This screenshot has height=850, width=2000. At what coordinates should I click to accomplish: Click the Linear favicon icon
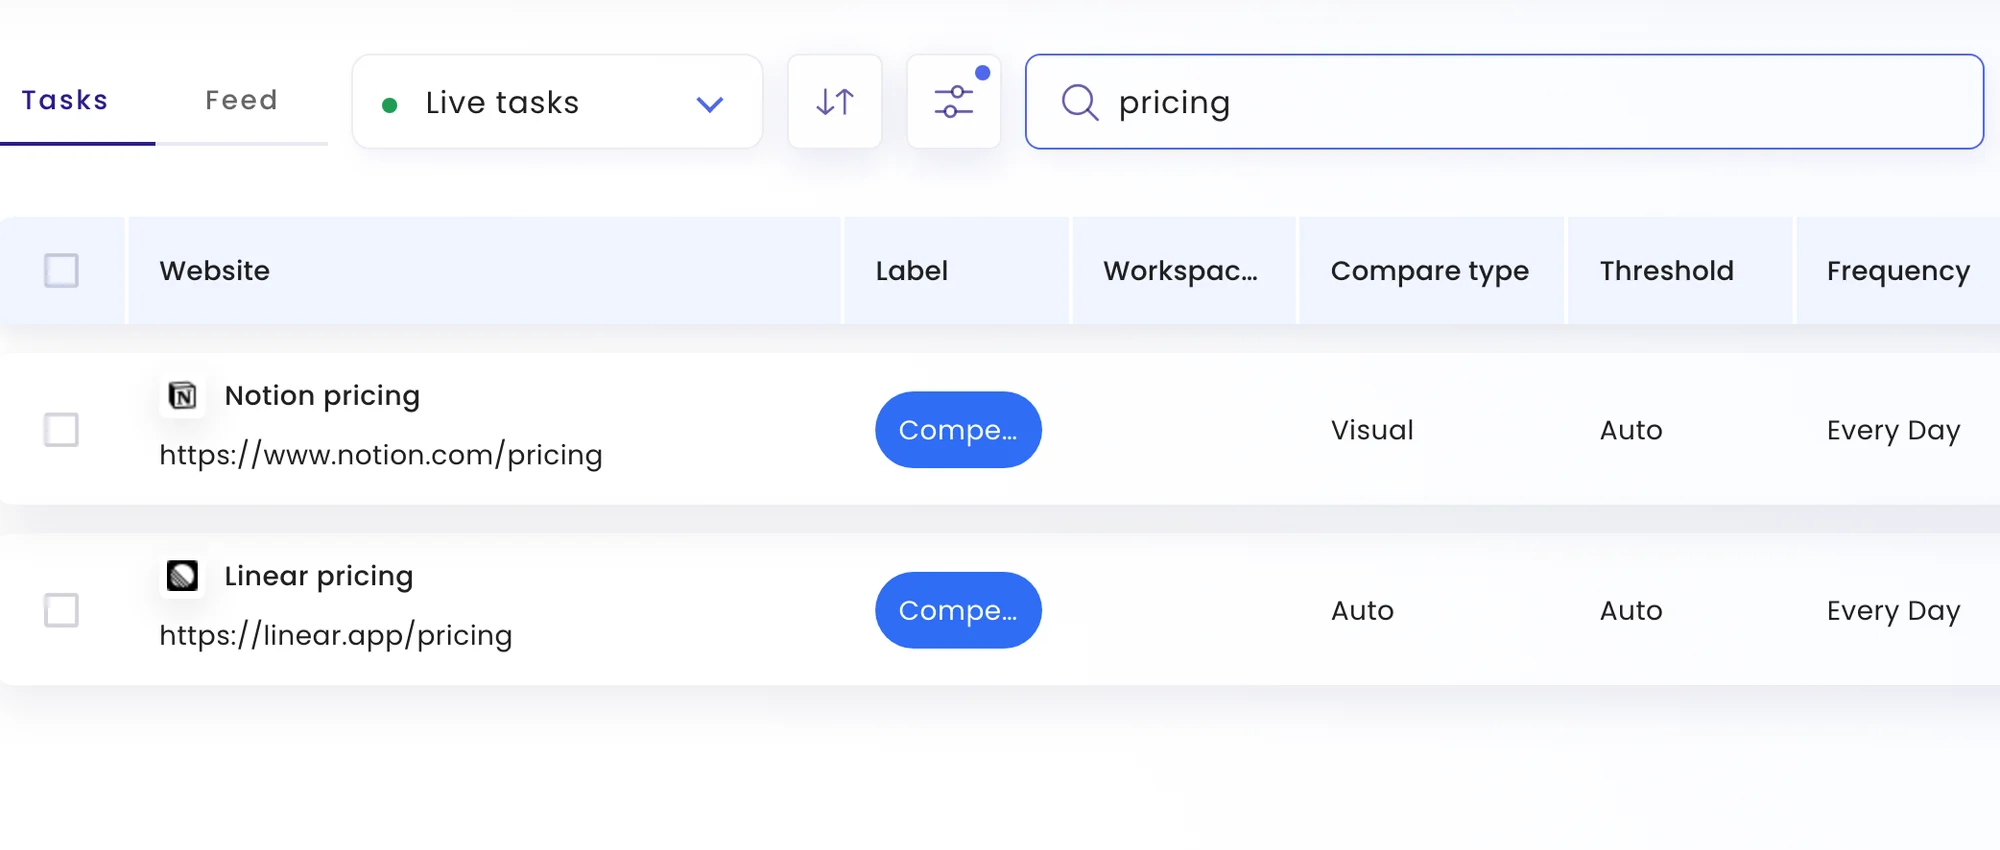183,576
